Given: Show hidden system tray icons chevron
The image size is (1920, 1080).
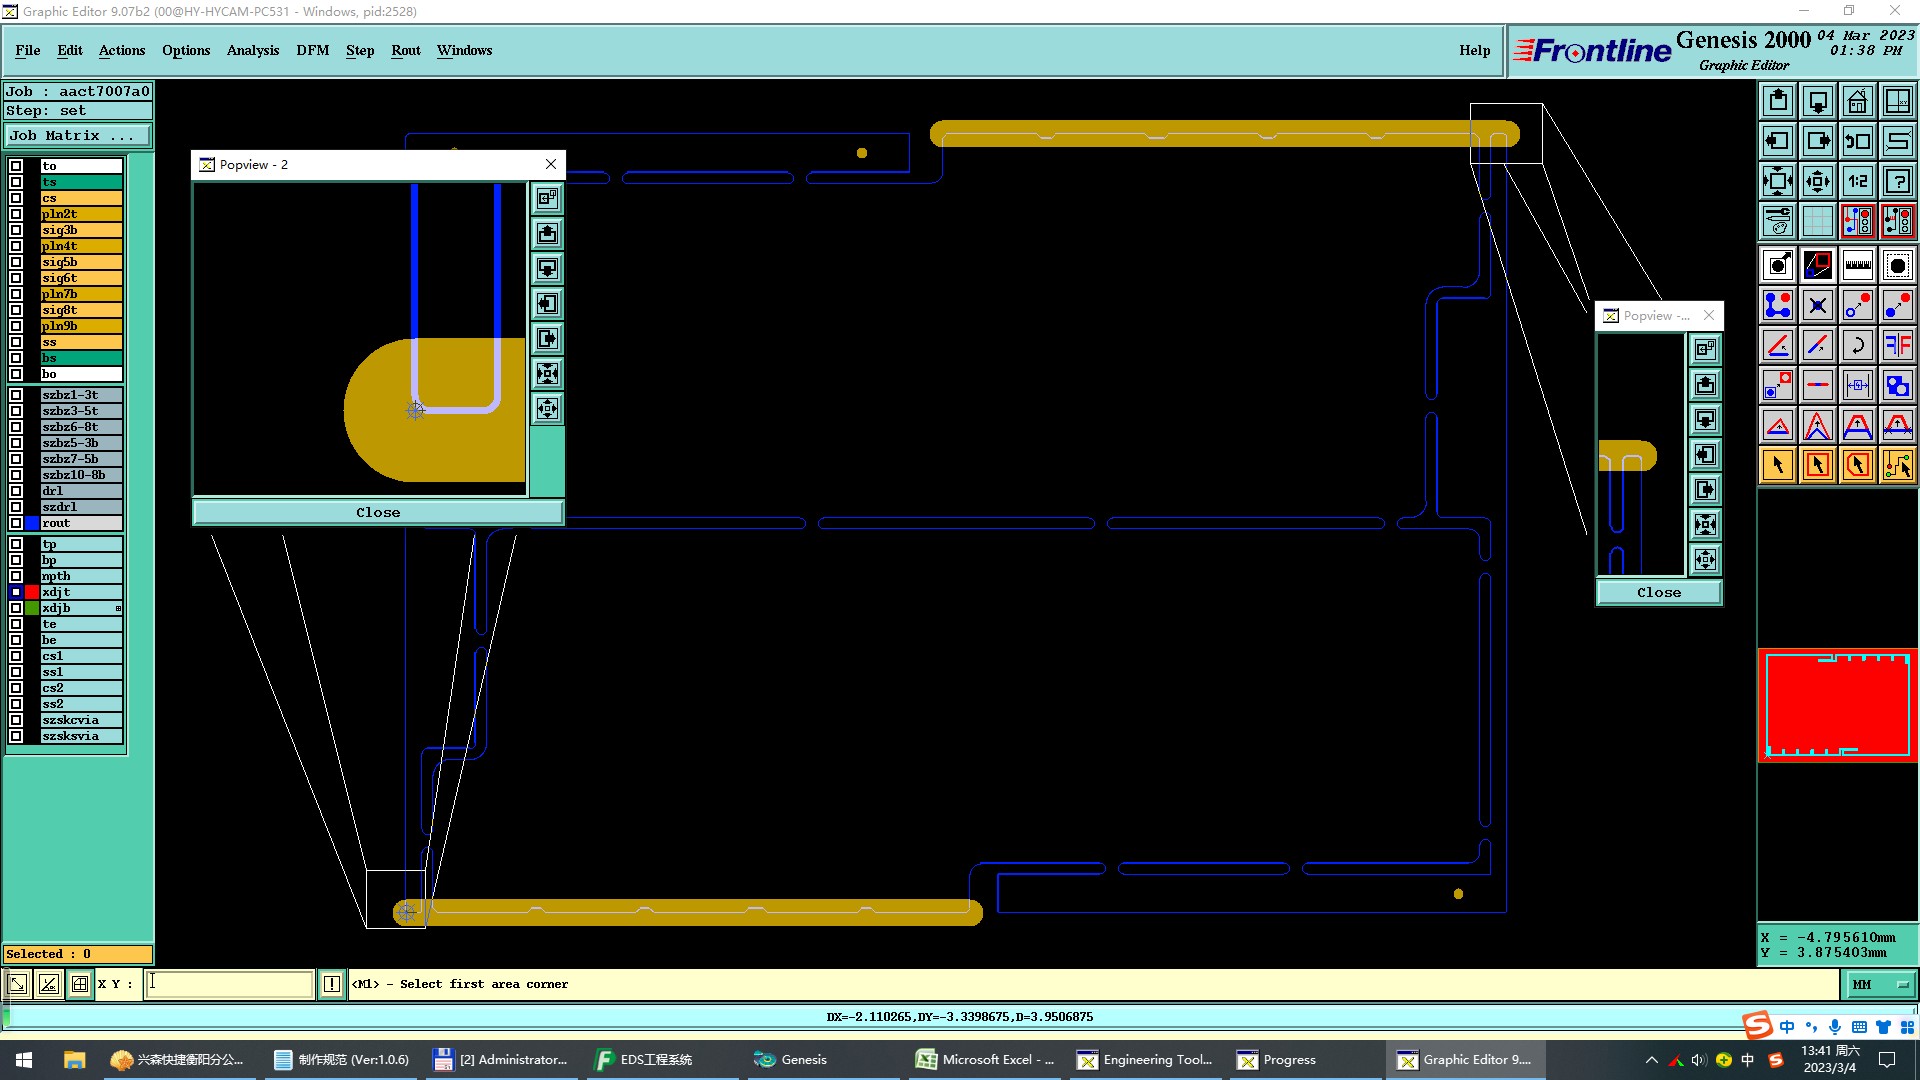Looking at the screenshot, I should 1651,1060.
